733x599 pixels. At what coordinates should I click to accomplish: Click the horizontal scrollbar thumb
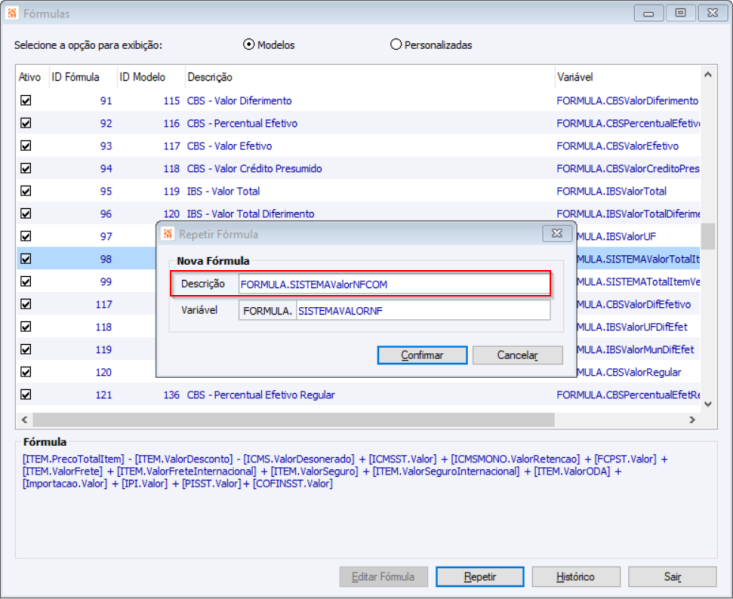point(294,419)
